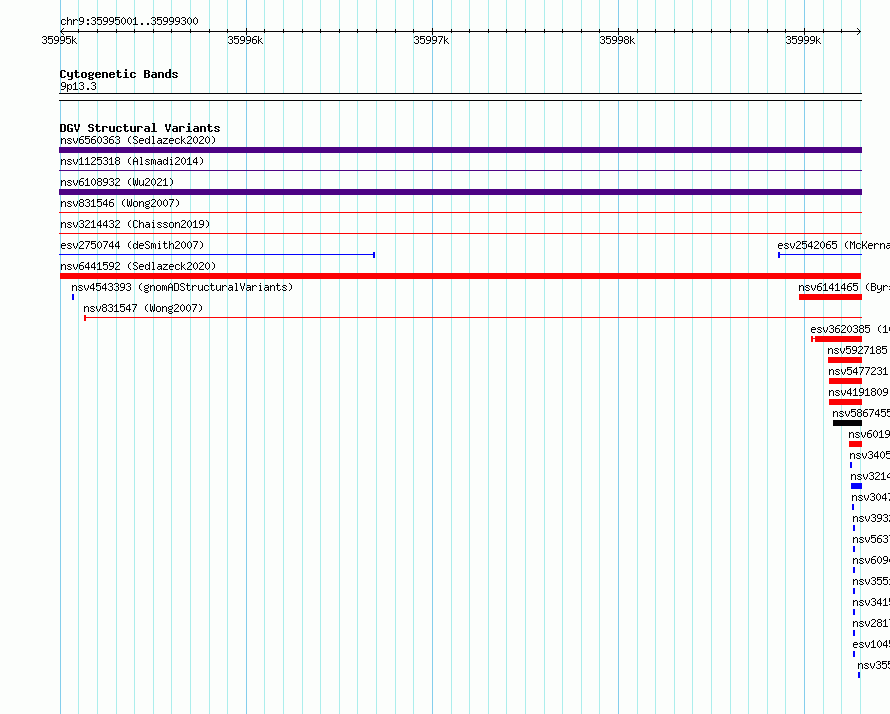The height and width of the screenshot is (714, 890).
Task: Open the truncated nsv3932 variant label
Action: point(871,518)
